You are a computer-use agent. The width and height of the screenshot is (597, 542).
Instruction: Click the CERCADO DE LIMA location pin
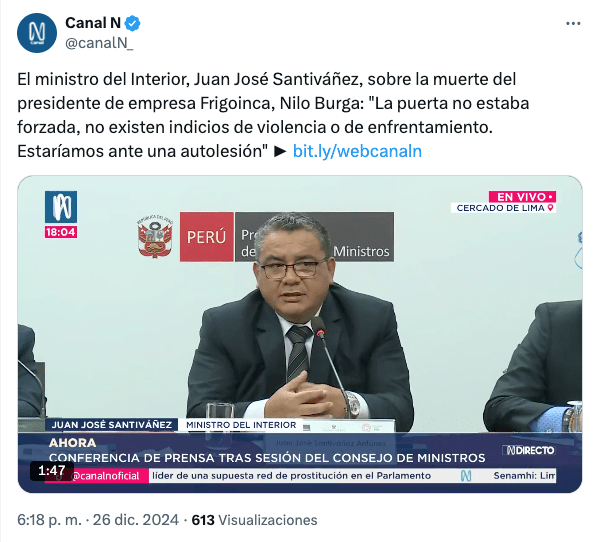[550, 208]
